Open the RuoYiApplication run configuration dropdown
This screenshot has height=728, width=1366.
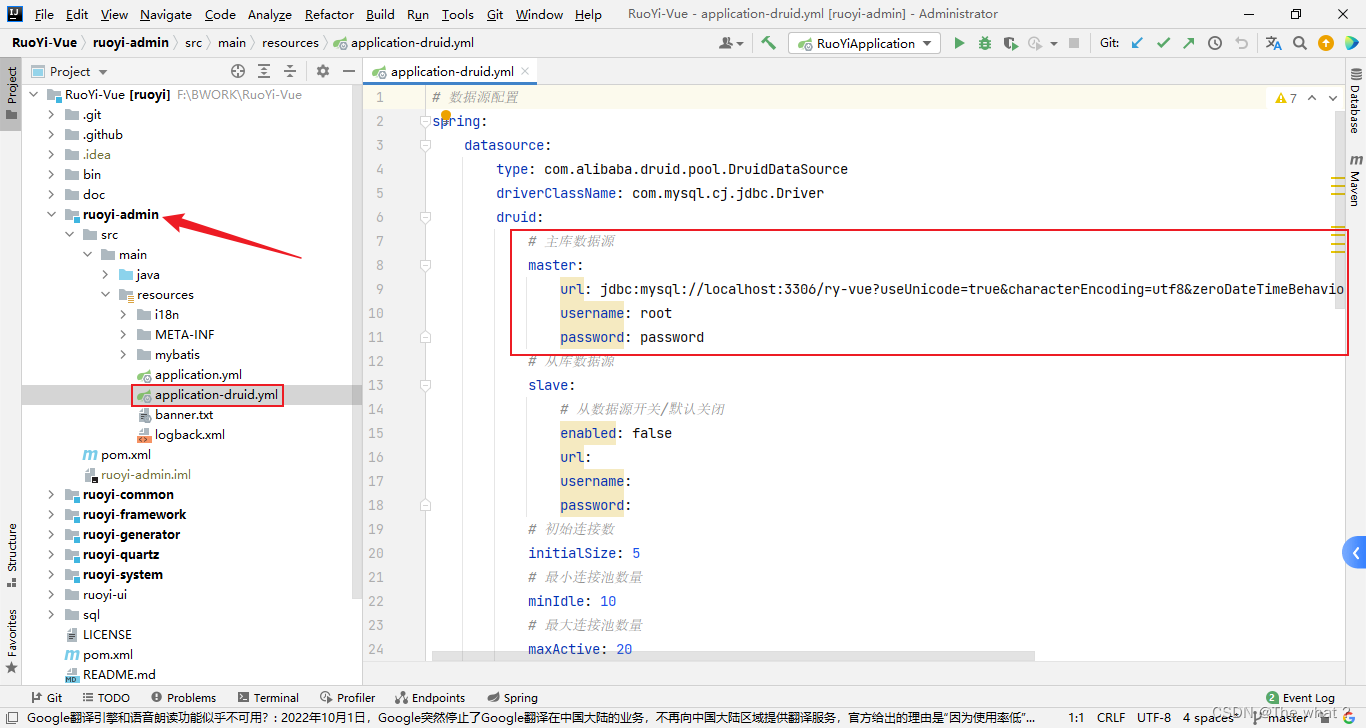[x=865, y=43]
